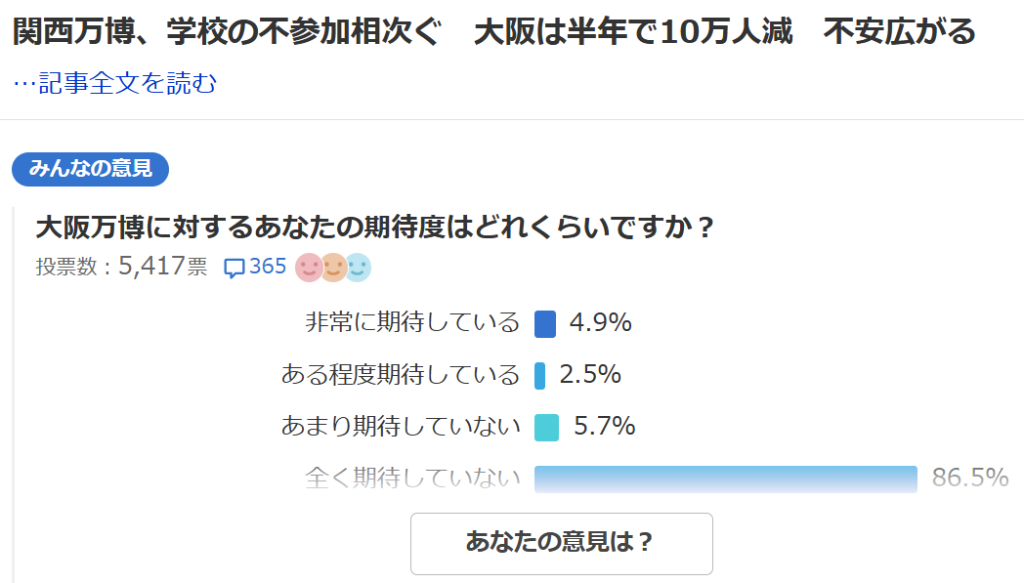The width and height of the screenshot is (1024, 583).
Task: Click the light blue smiley face icon
Action: 358,268
